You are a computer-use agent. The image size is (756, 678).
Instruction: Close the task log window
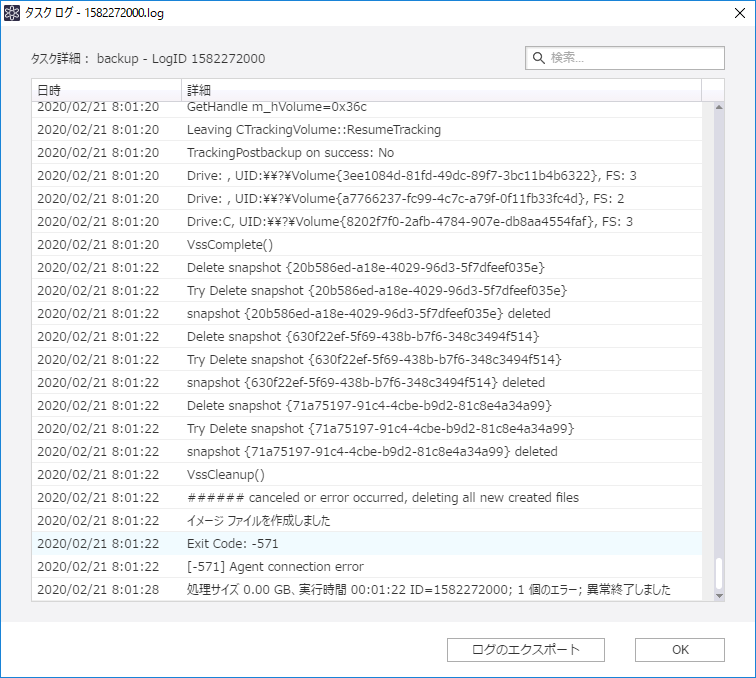coord(732,12)
